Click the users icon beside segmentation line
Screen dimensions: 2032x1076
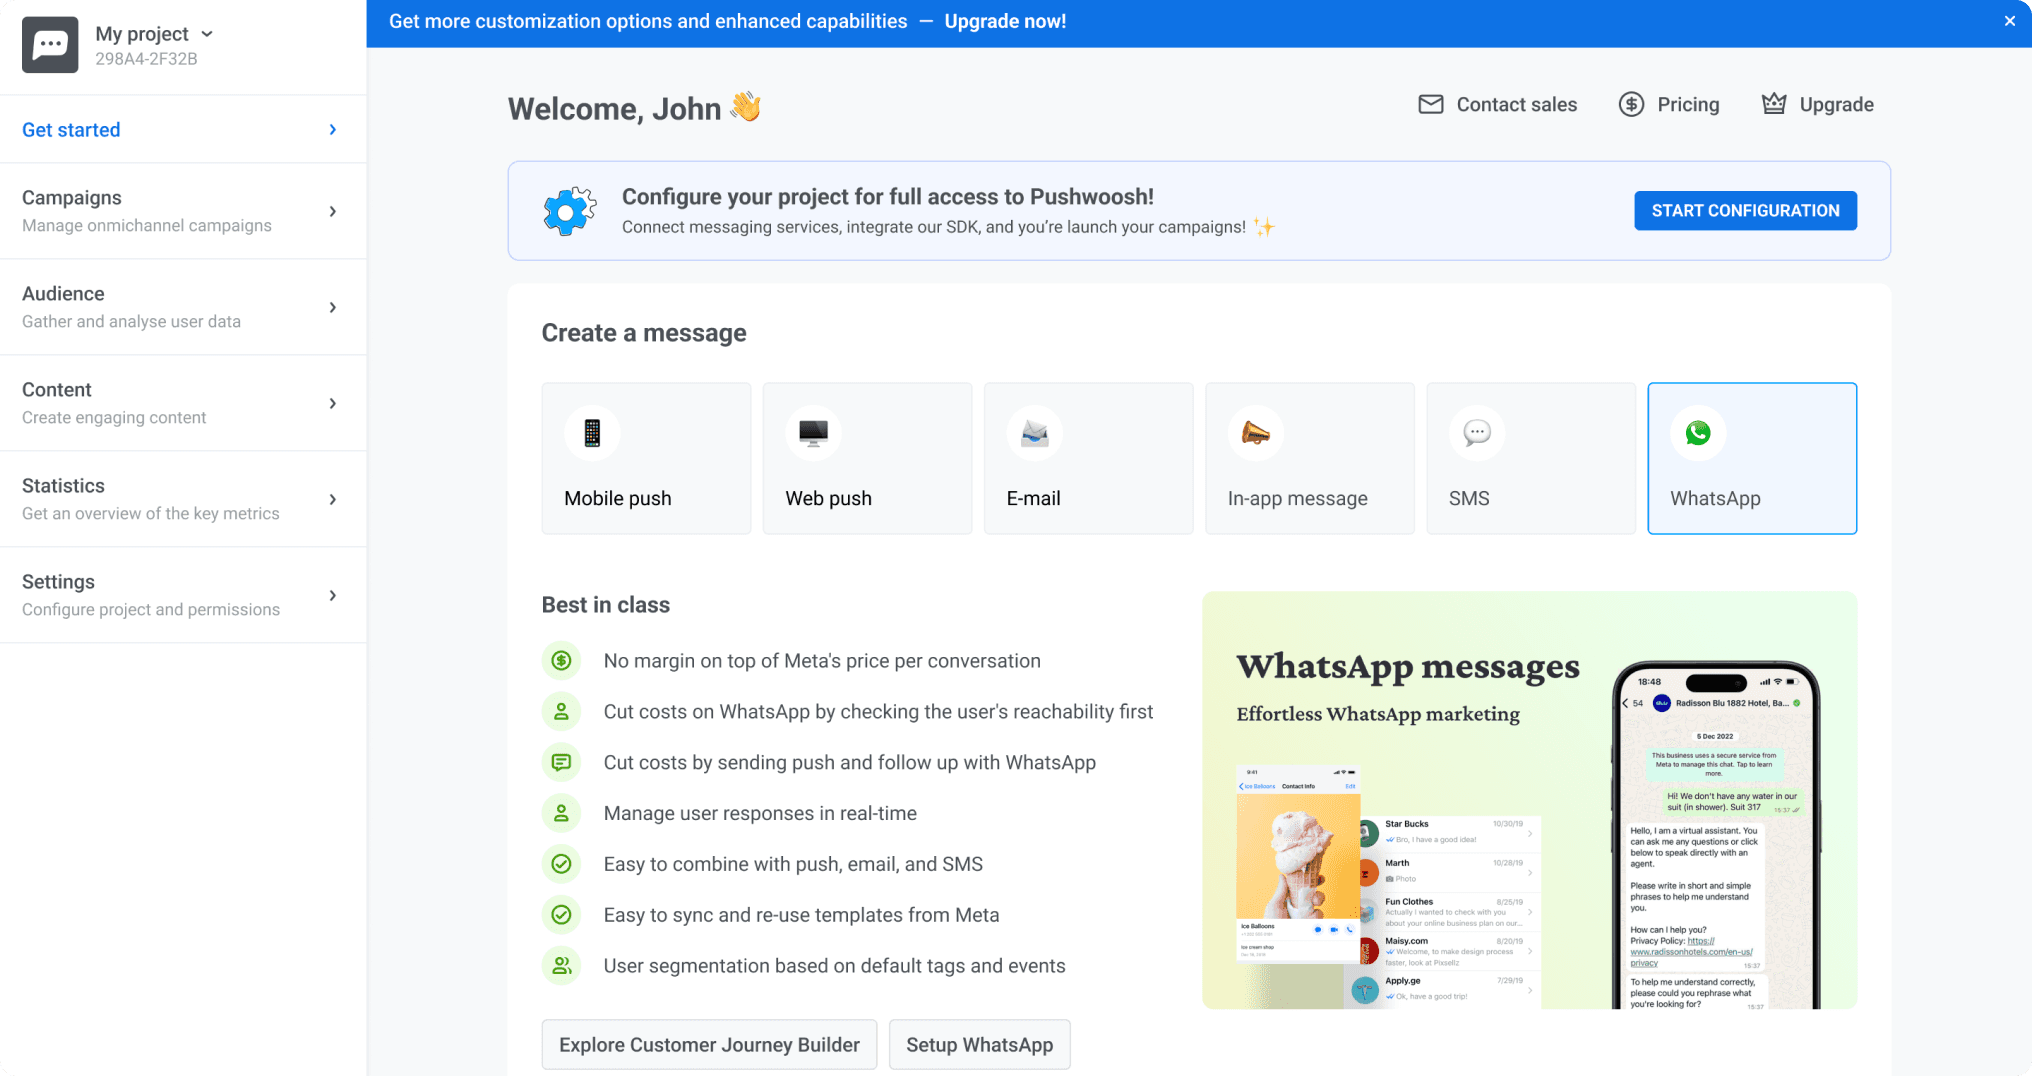coord(561,966)
